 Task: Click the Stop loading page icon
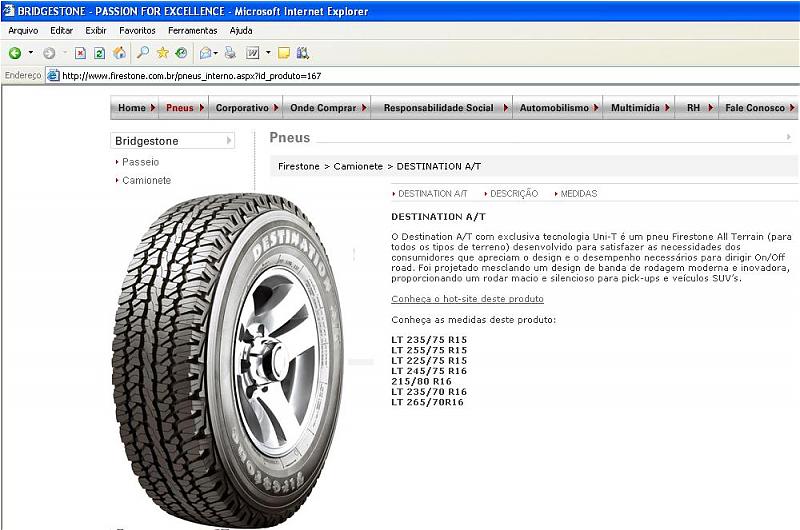pos(80,53)
